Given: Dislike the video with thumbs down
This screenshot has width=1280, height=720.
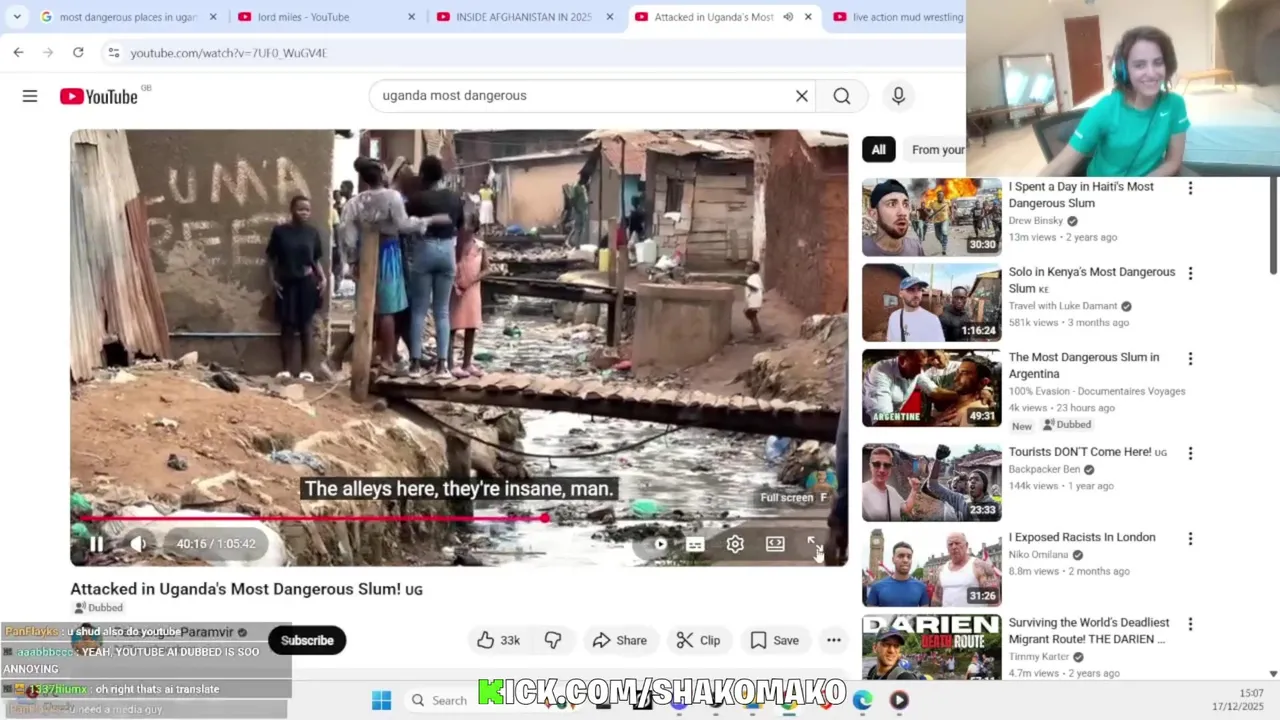Looking at the screenshot, I should click(x=553, y=640).
